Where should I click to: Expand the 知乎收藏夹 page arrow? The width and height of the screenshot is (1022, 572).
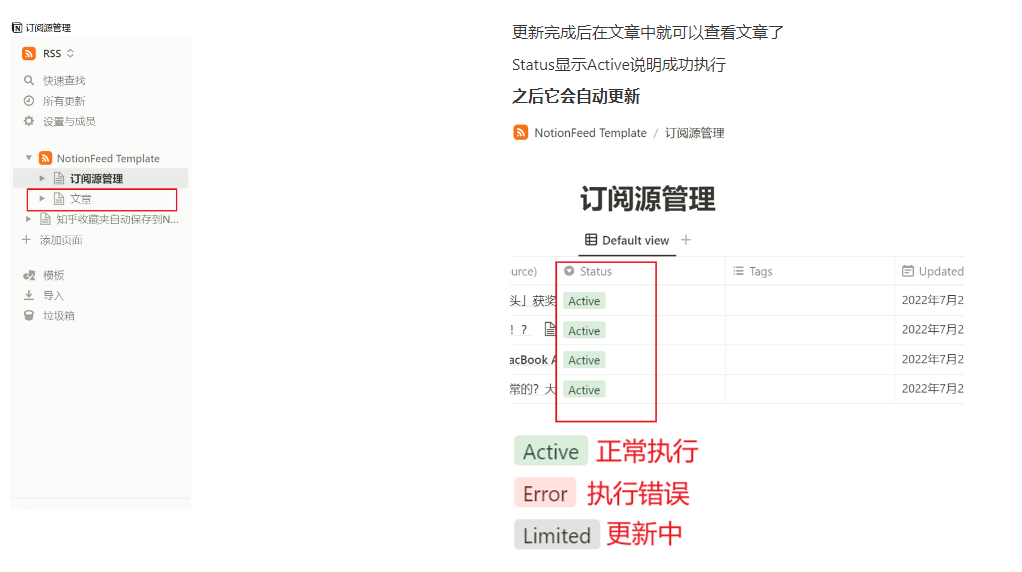tap(29, 219)
